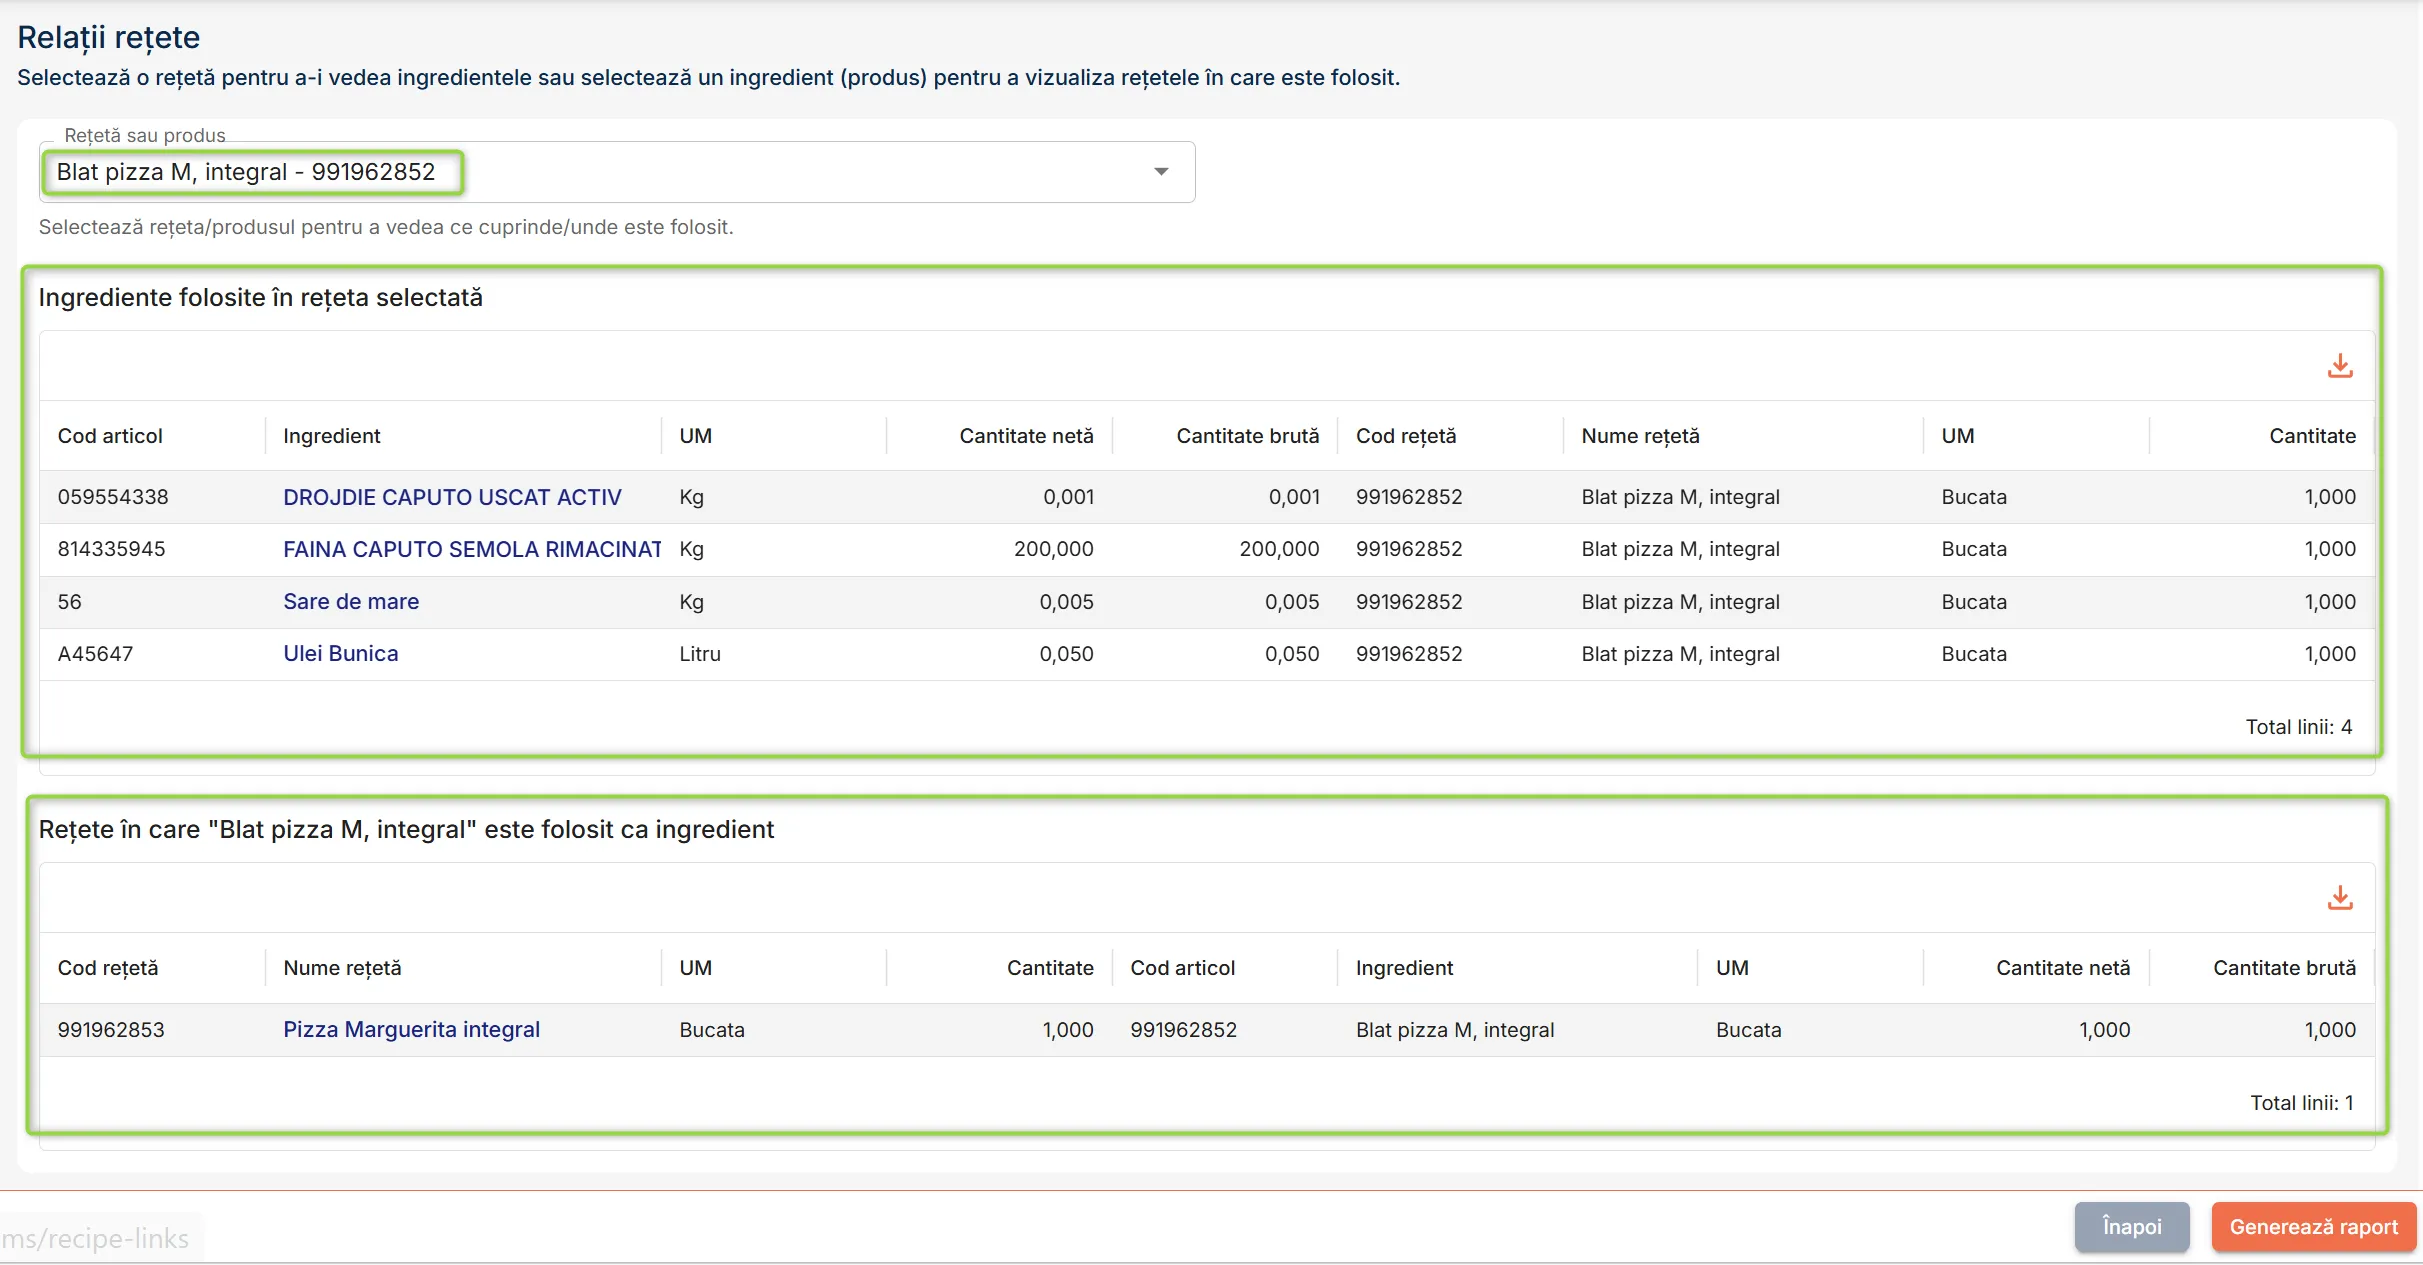Open the FAINA CAPUTO SEMOLA RIMACINATA link
Screen dimensions: 2423x1265
472,549
